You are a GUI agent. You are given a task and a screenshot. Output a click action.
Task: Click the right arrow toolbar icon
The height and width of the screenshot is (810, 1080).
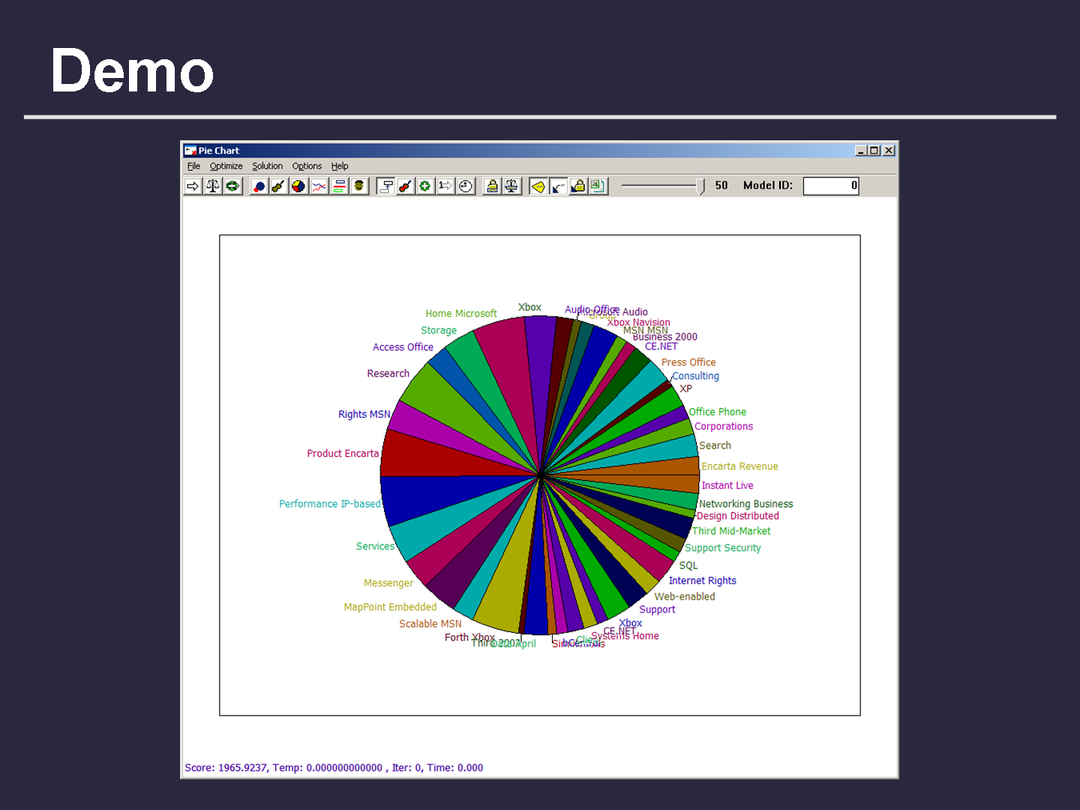(193, 186)
